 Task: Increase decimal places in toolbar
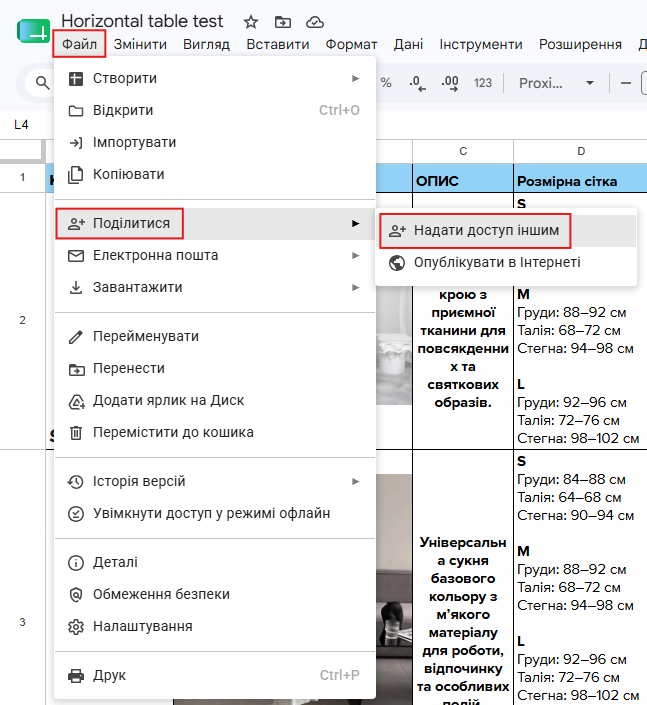click(450, 83)
